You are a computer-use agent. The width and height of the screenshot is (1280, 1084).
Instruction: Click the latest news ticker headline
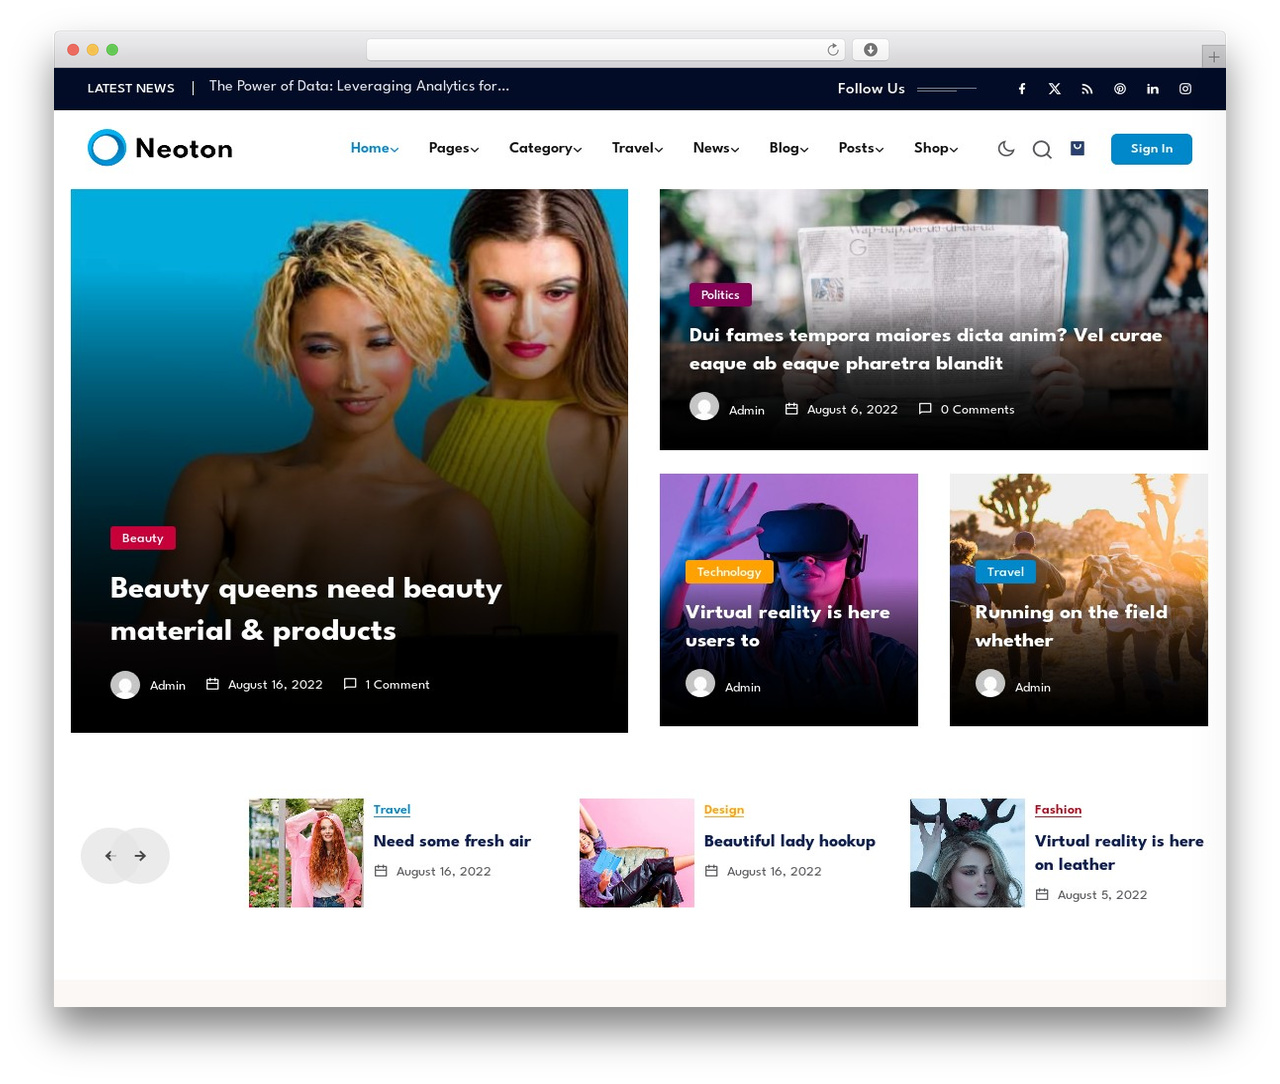click(359, 87)
